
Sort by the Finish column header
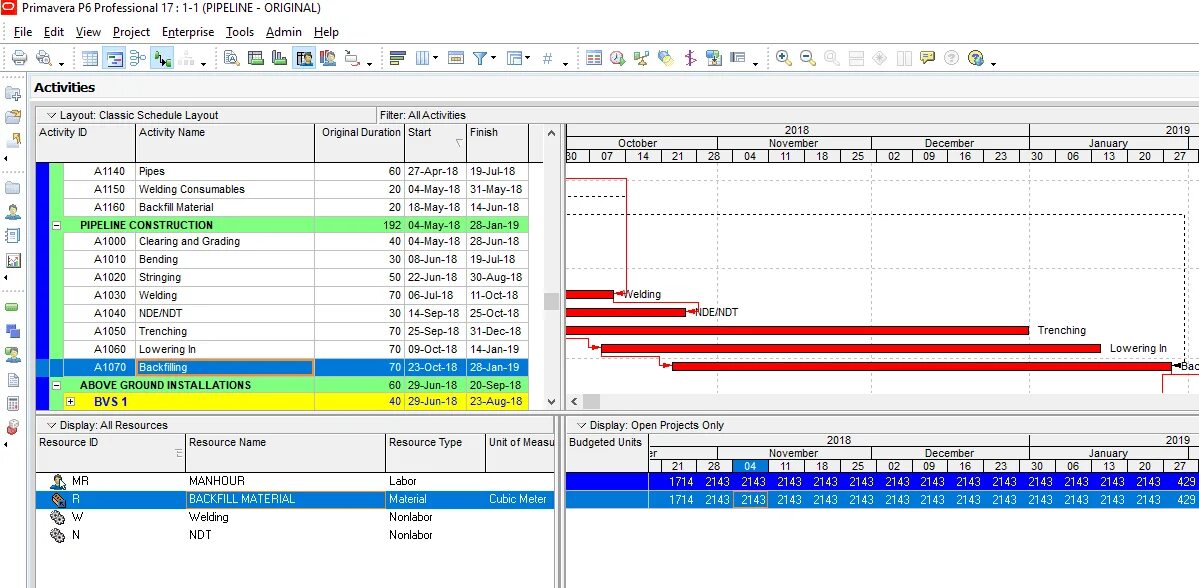tap(497, 142)
